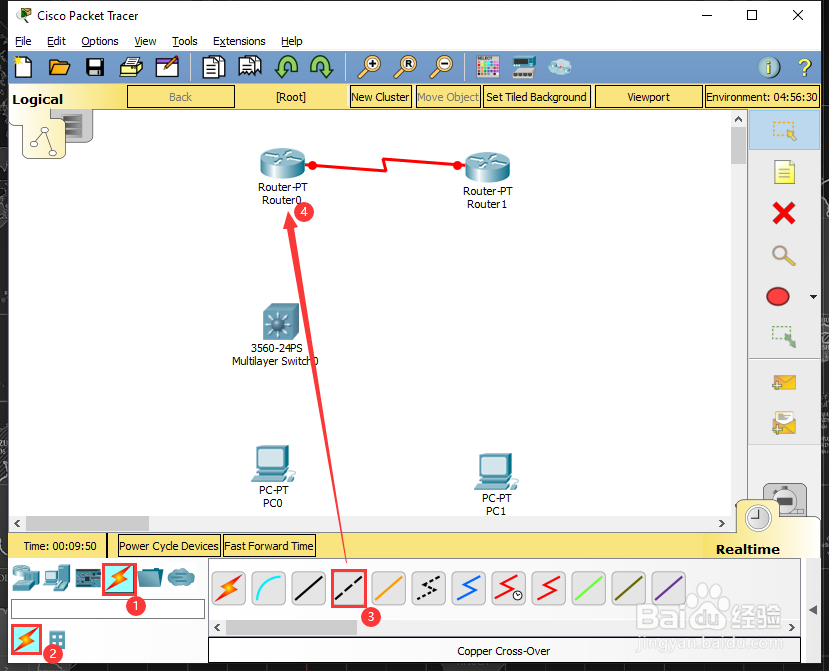
Task: Choose the Inspect magnifier tool
Action: [784, 255]
